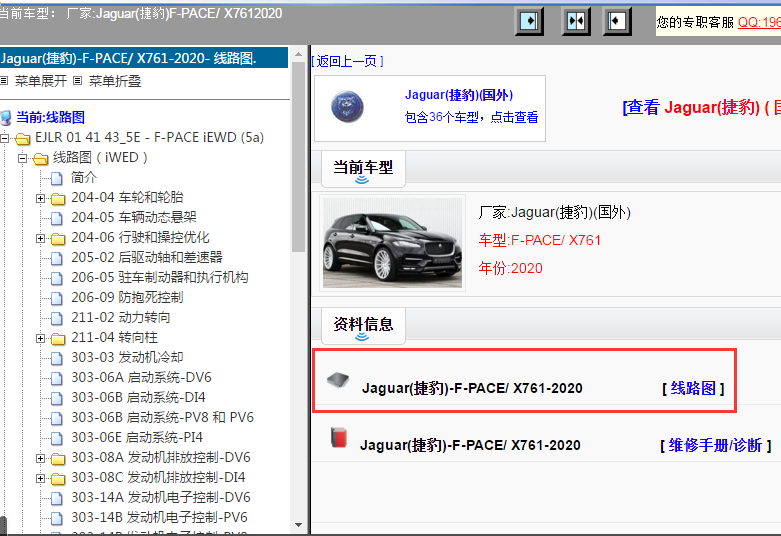Open 303-06B 启动系统-DI4
The image size is (781, 536).
pyautogui.click(x=138, y=397)
